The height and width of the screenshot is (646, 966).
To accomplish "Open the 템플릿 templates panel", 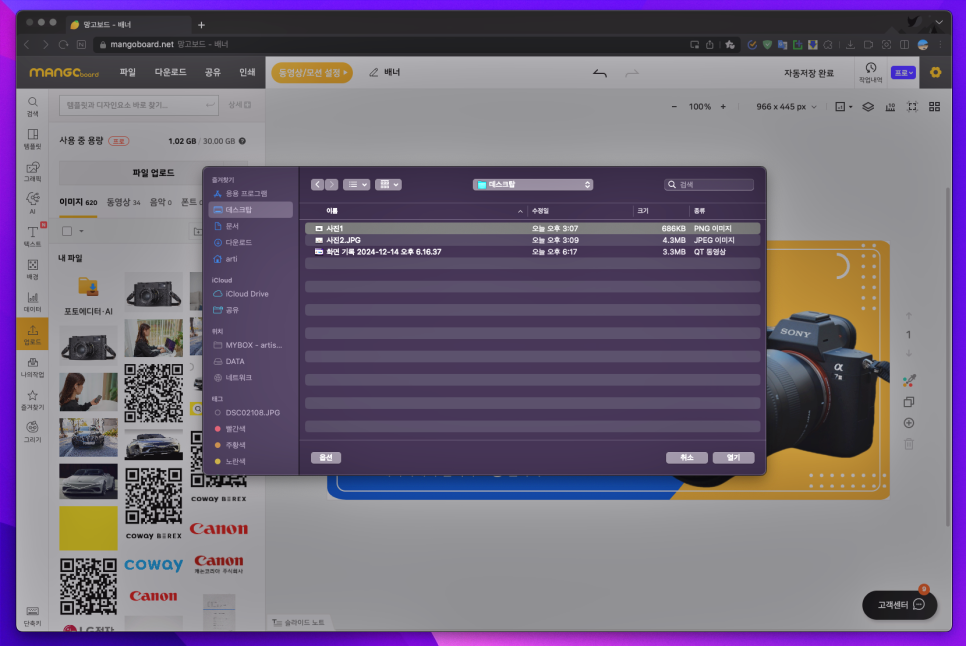I will (x=33, y=139).
